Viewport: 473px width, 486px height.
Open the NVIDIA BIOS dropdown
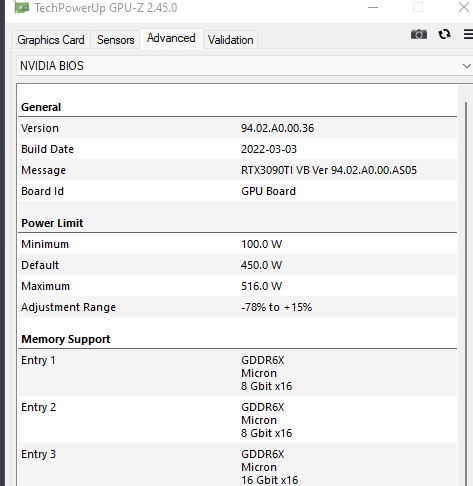pos(245,66)
